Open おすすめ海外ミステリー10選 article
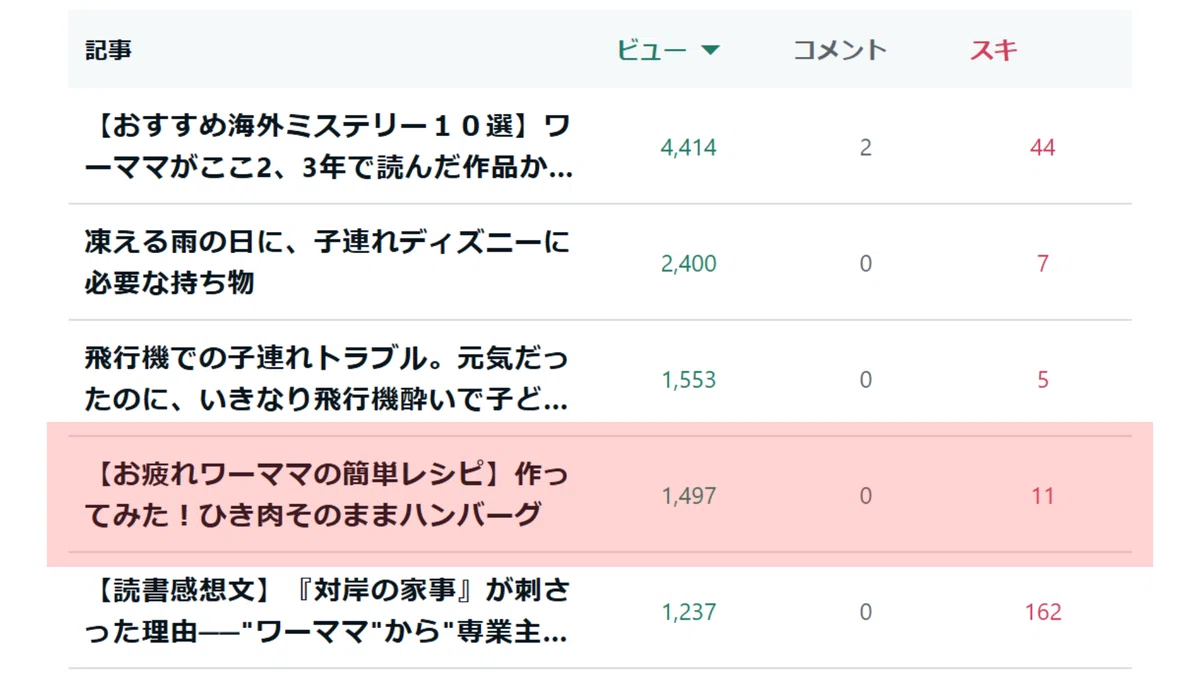 tap(329, 147)
